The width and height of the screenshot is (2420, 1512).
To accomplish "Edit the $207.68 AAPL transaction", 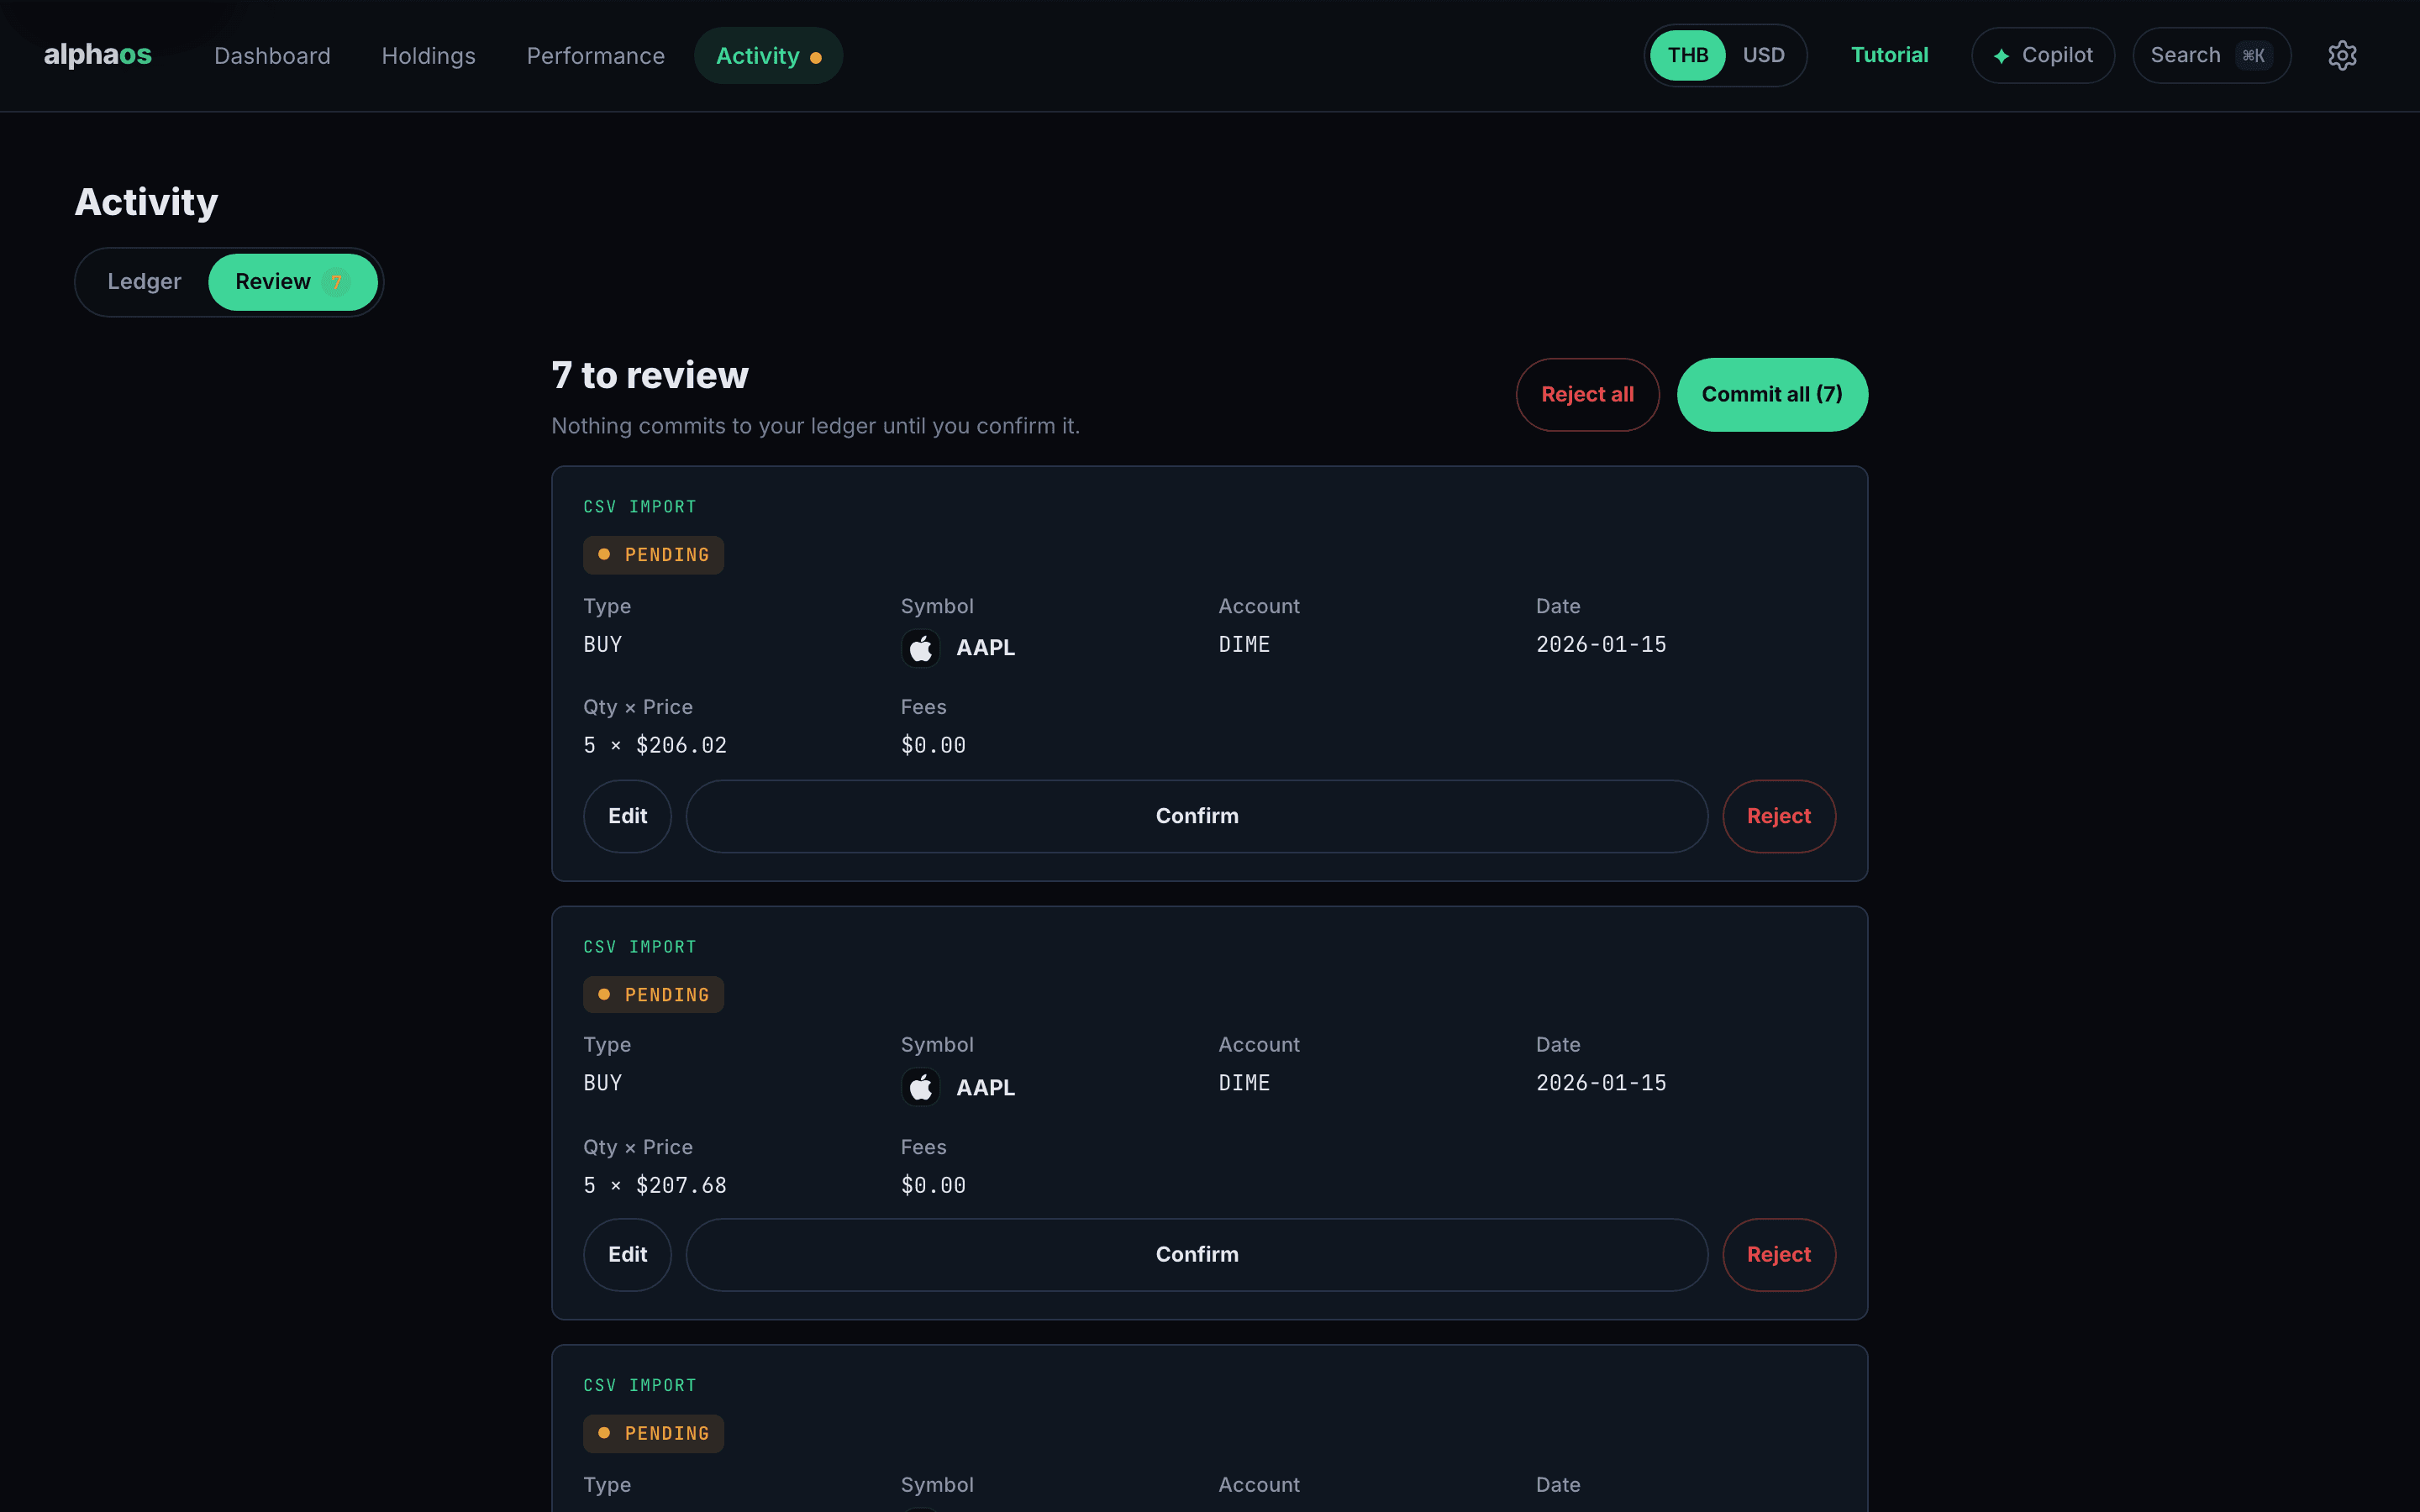I will pos(627,1254).
